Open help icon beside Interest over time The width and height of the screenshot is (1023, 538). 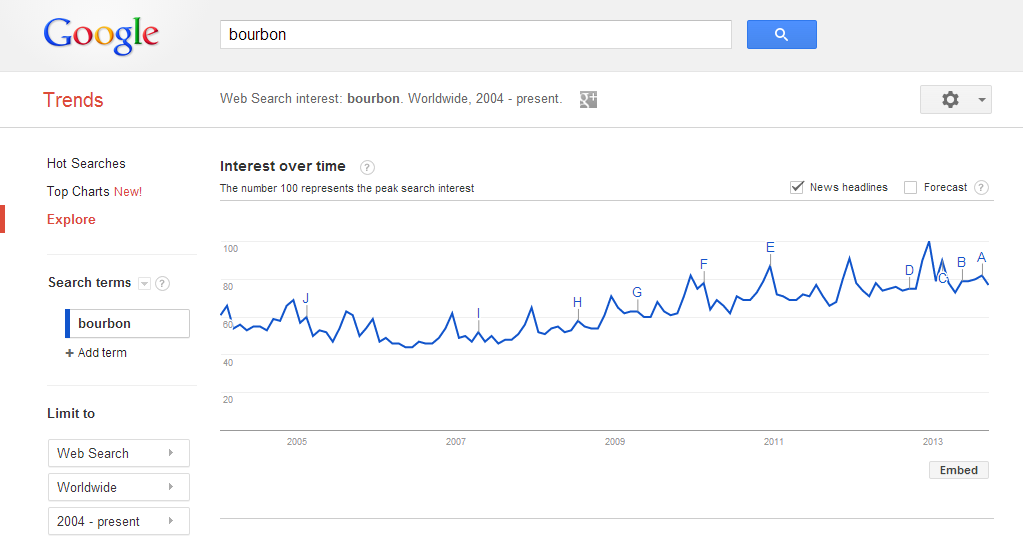[367, 168]
